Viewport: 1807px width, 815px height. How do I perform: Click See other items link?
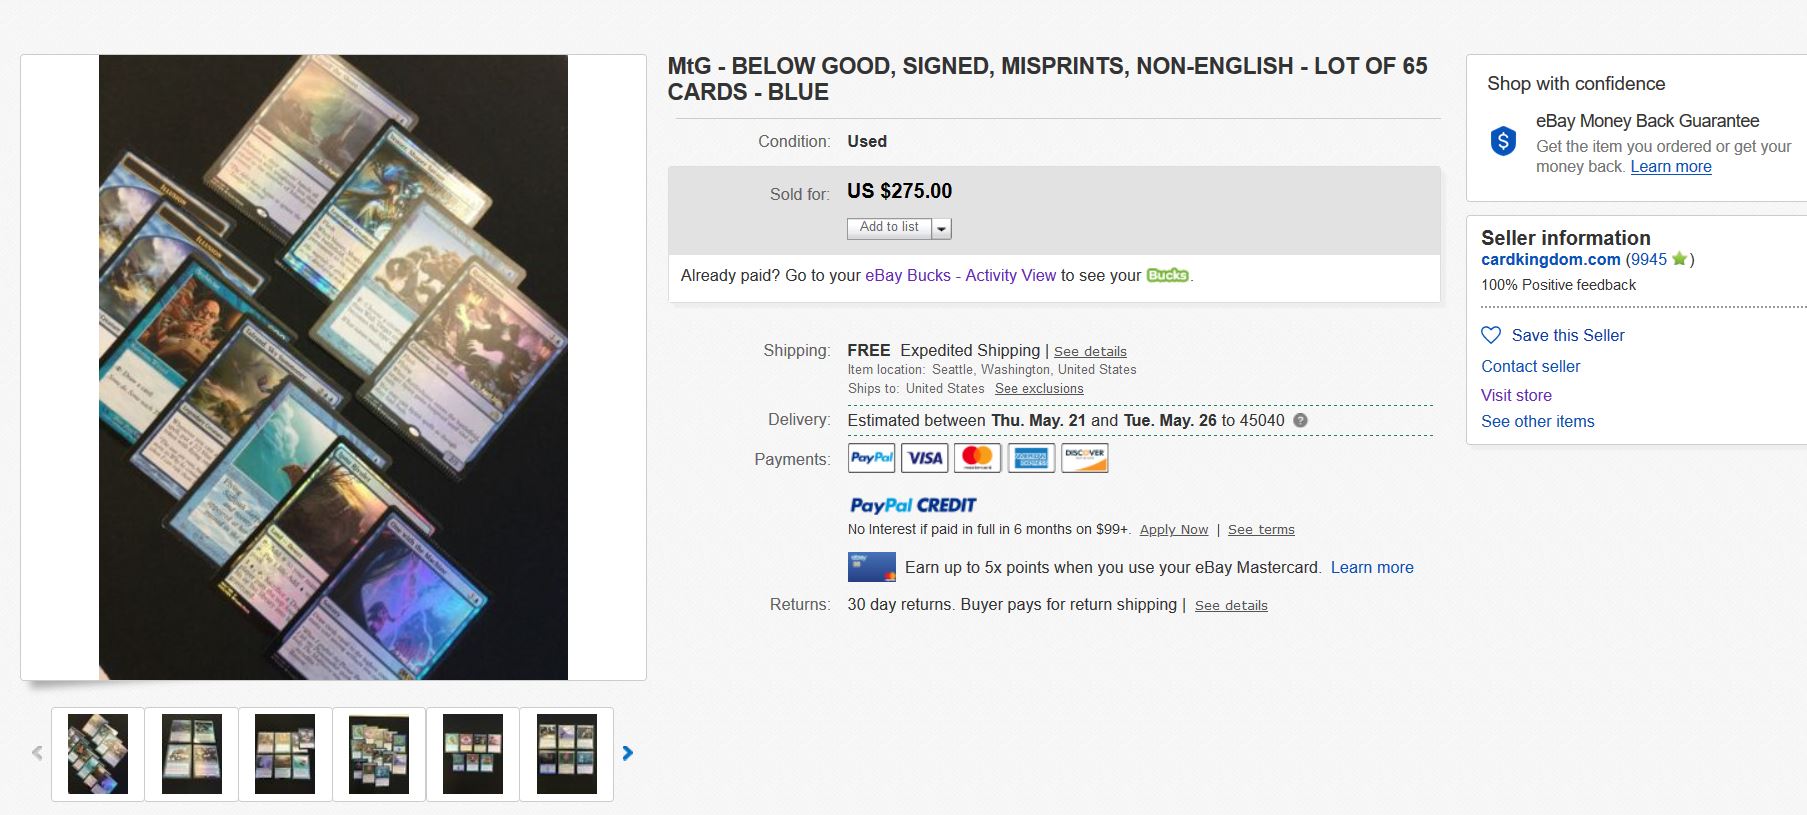coord(1537,421)
